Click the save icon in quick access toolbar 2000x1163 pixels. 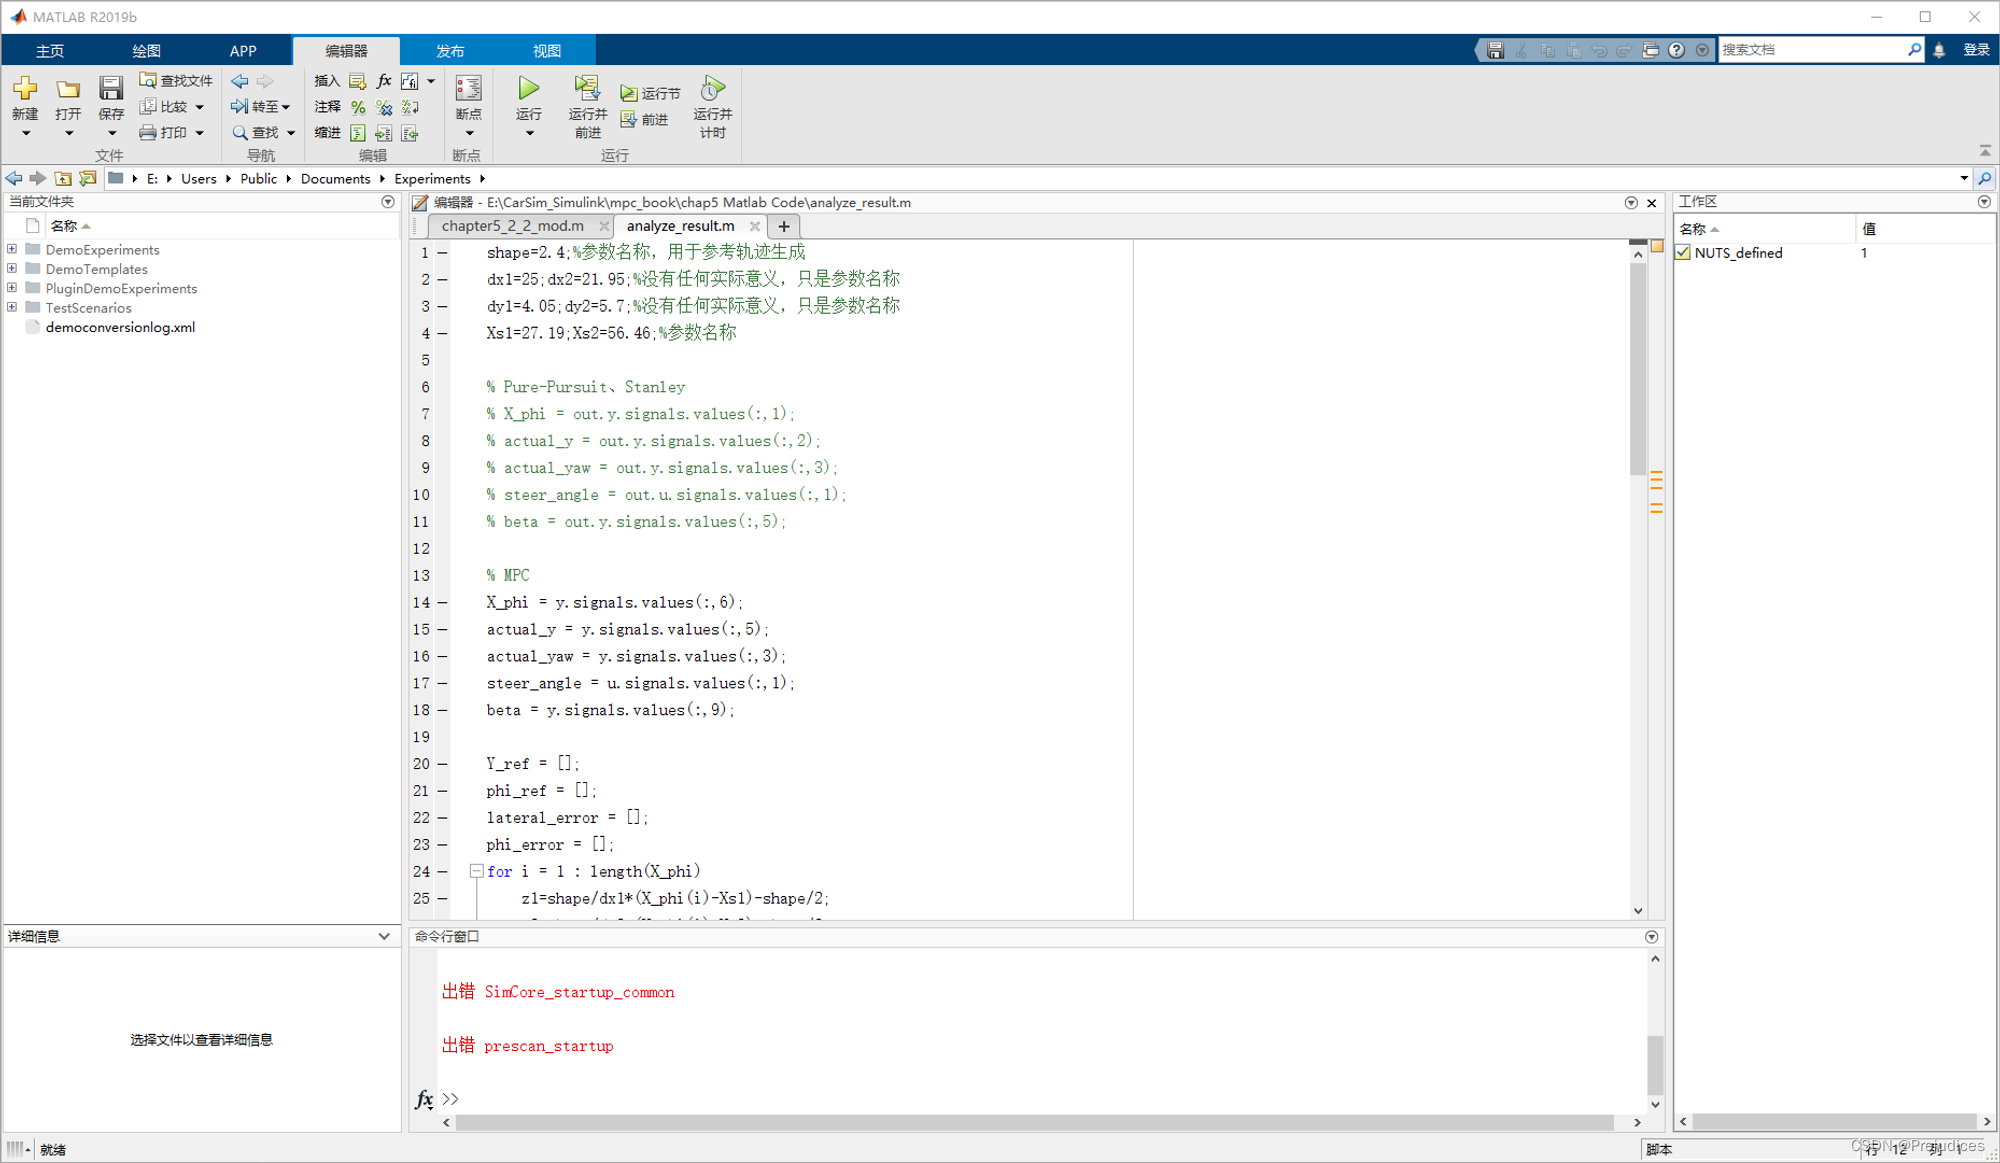1495,50
